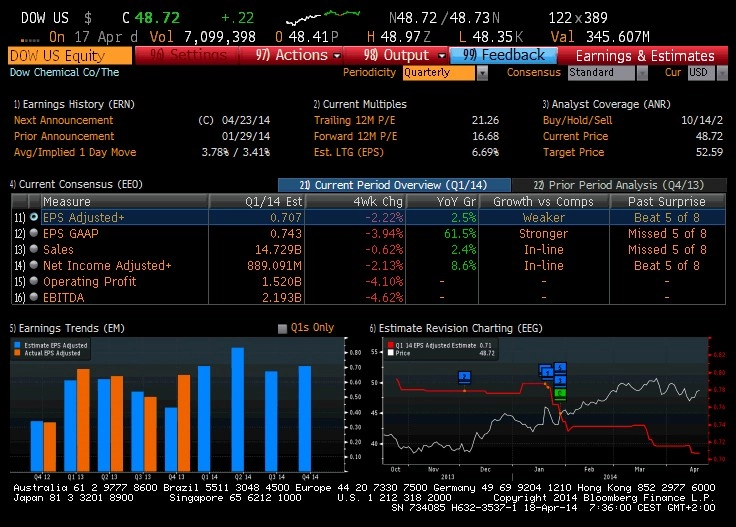Viewport: 736px width, 527px height.
Task: Click the green event flag on revision chart
Action: coord(560,393)
